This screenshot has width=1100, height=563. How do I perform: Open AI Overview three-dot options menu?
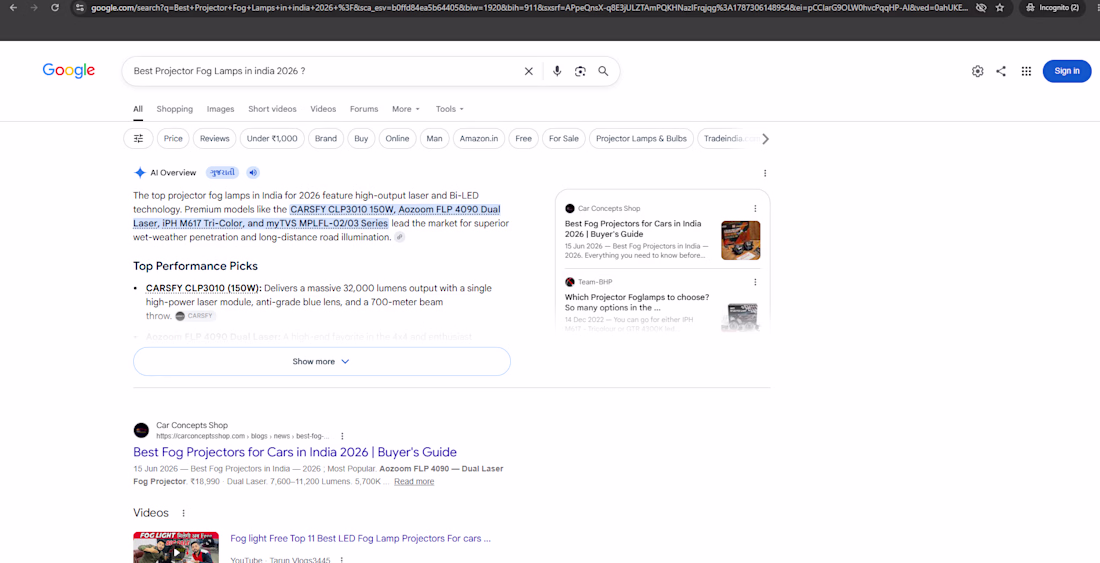(x=765, y=173)
